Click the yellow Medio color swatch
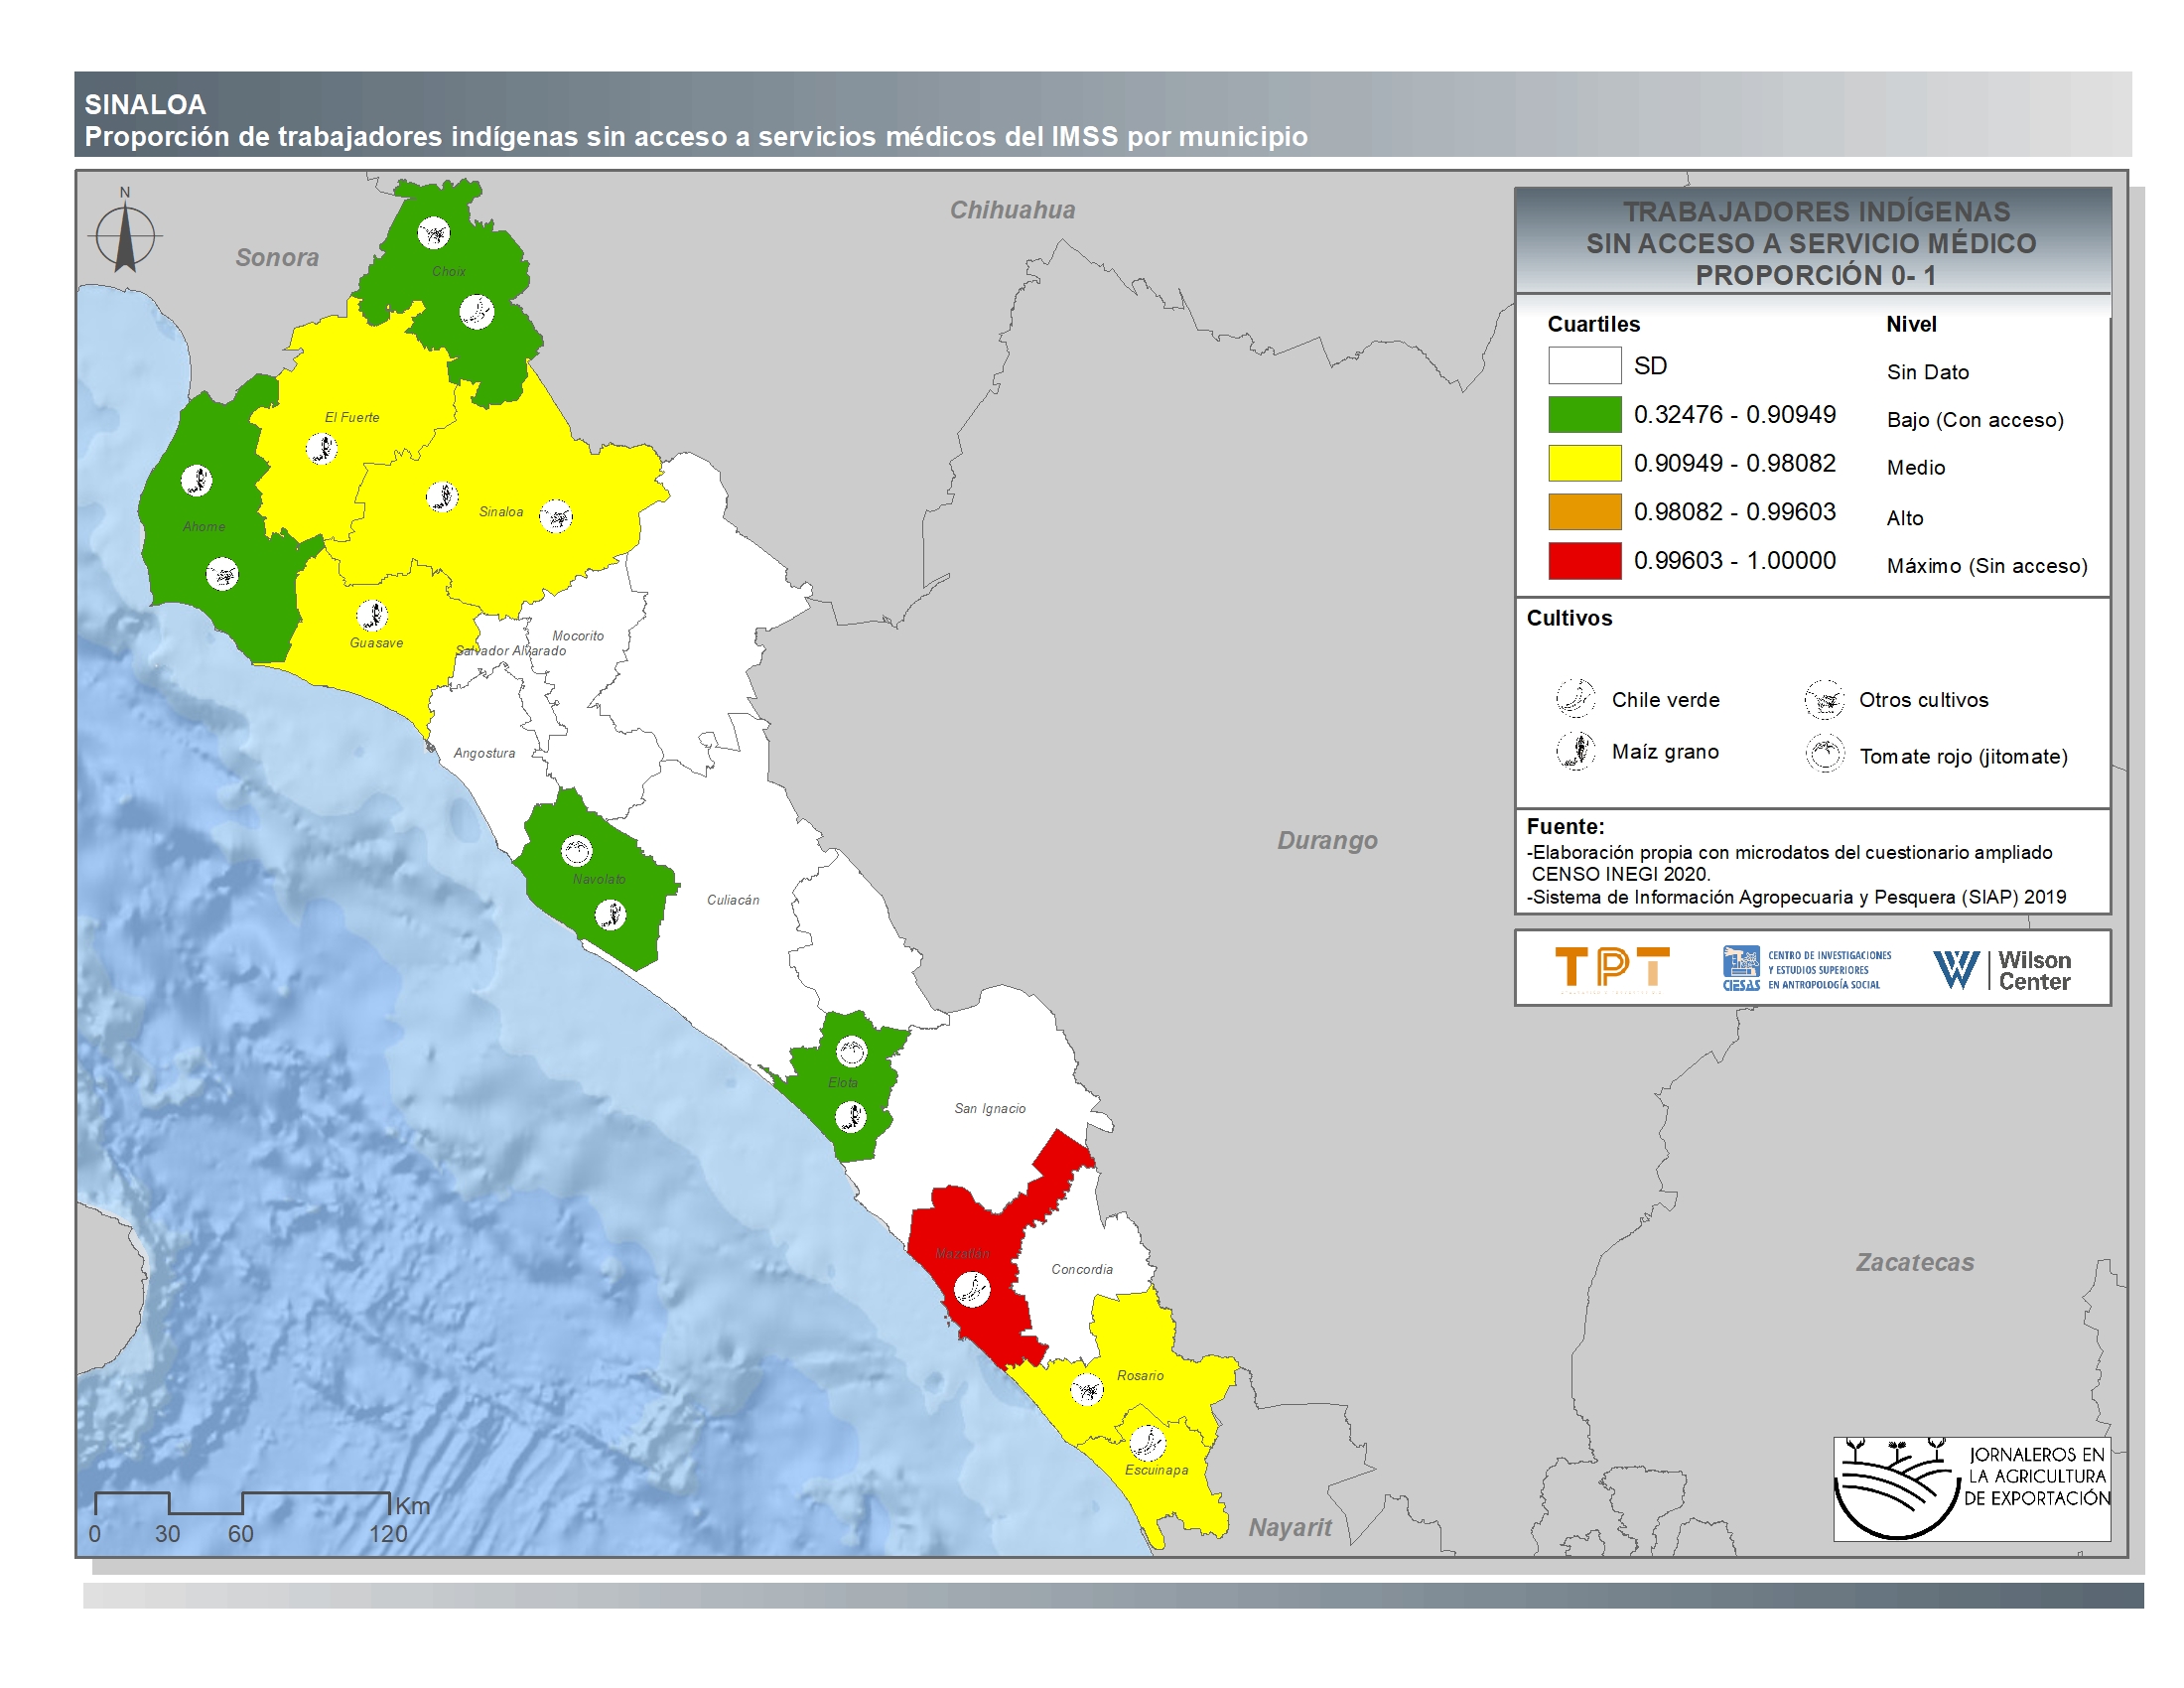 pyautogui.click(x=1584, y=463)
